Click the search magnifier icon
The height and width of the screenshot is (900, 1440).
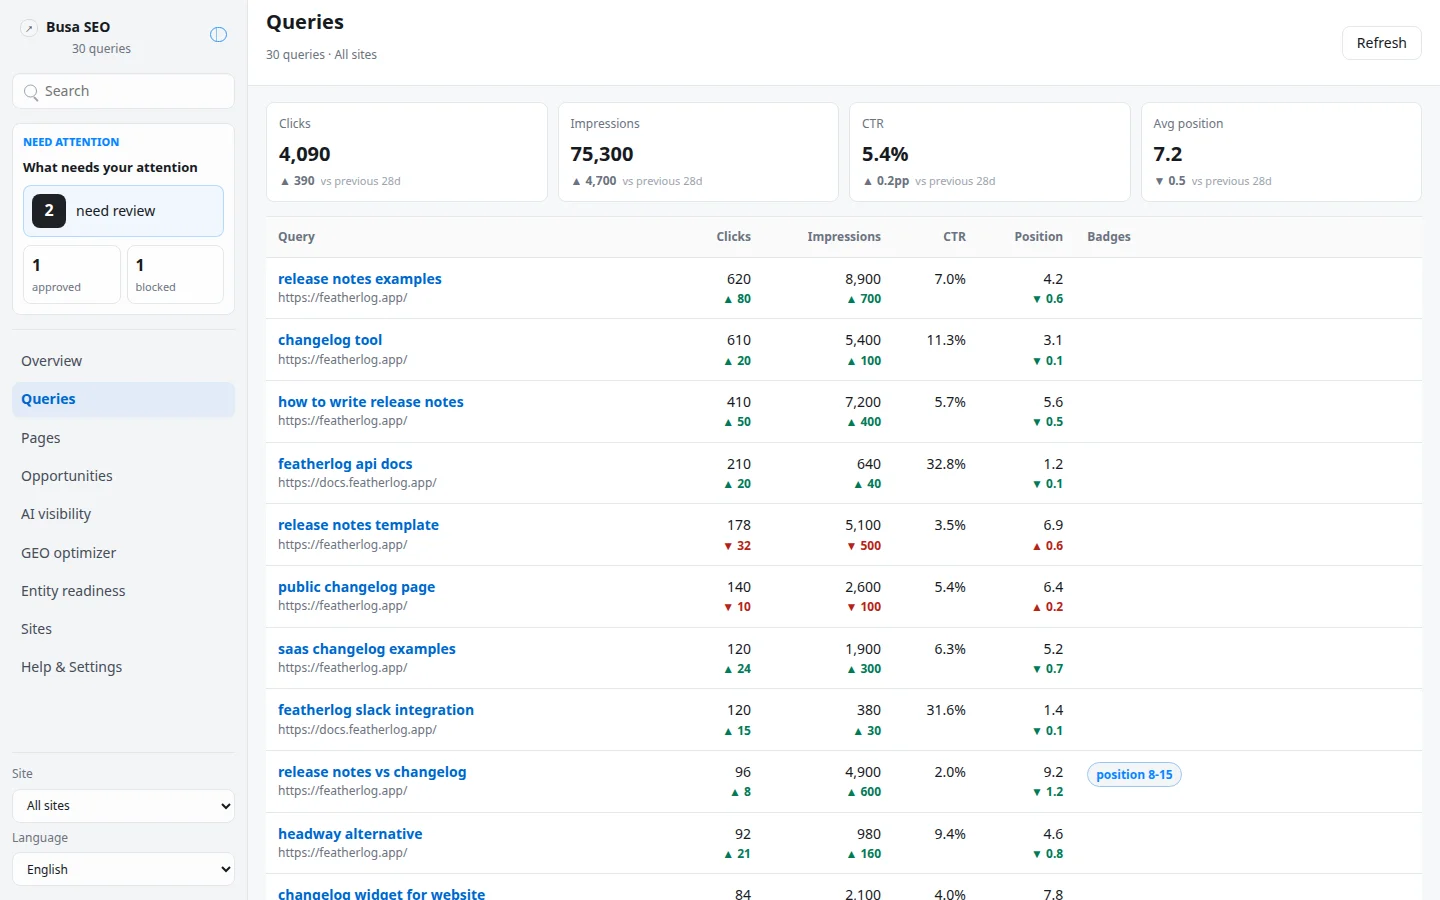(x=31, y=92)
